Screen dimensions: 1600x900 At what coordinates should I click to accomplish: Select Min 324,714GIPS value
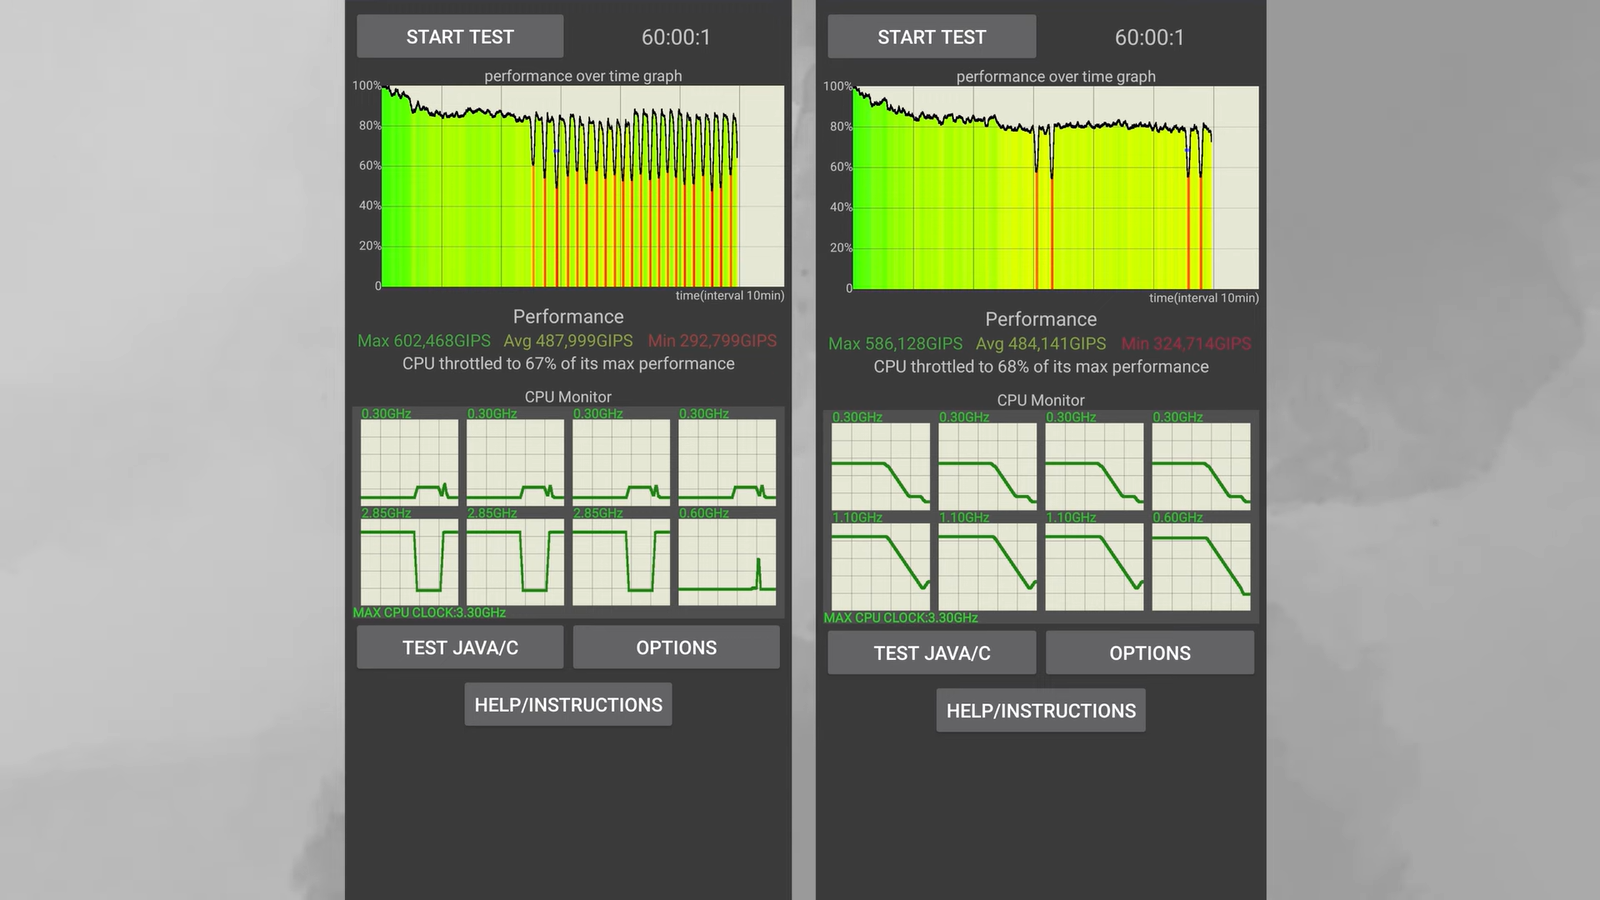[1186, 344]
